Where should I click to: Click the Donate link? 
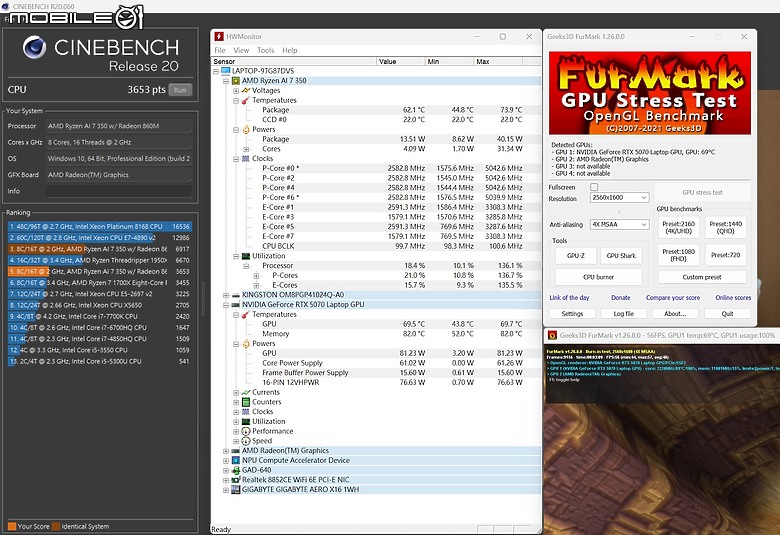[x=620, y=298]
